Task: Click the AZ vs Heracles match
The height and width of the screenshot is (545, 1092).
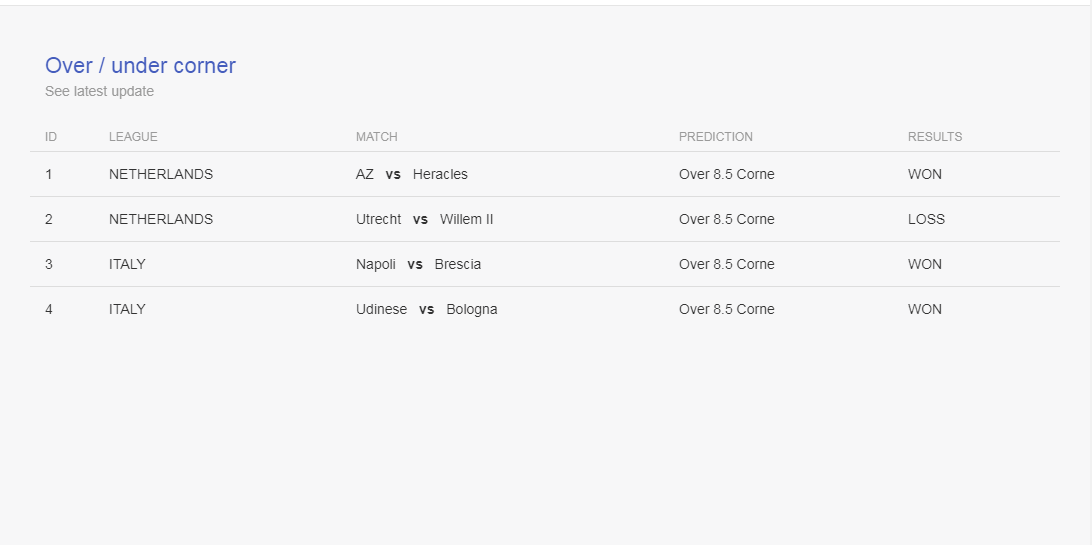Action: 412,174
